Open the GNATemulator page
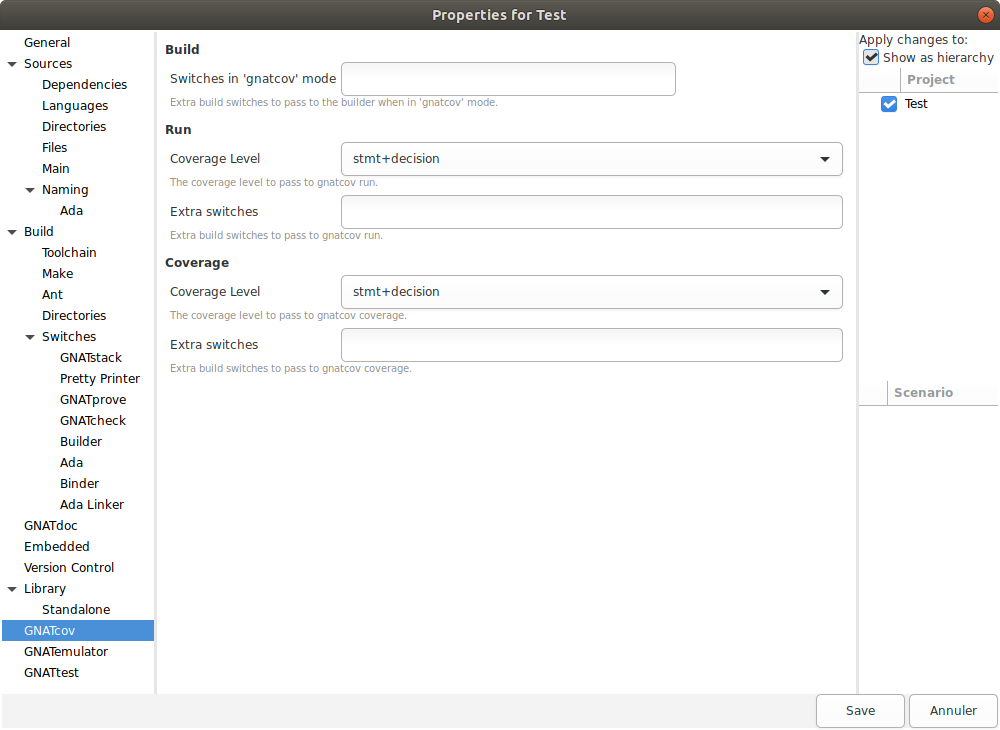Screen dimensions: 1000x730 click(x=66, y=652)
